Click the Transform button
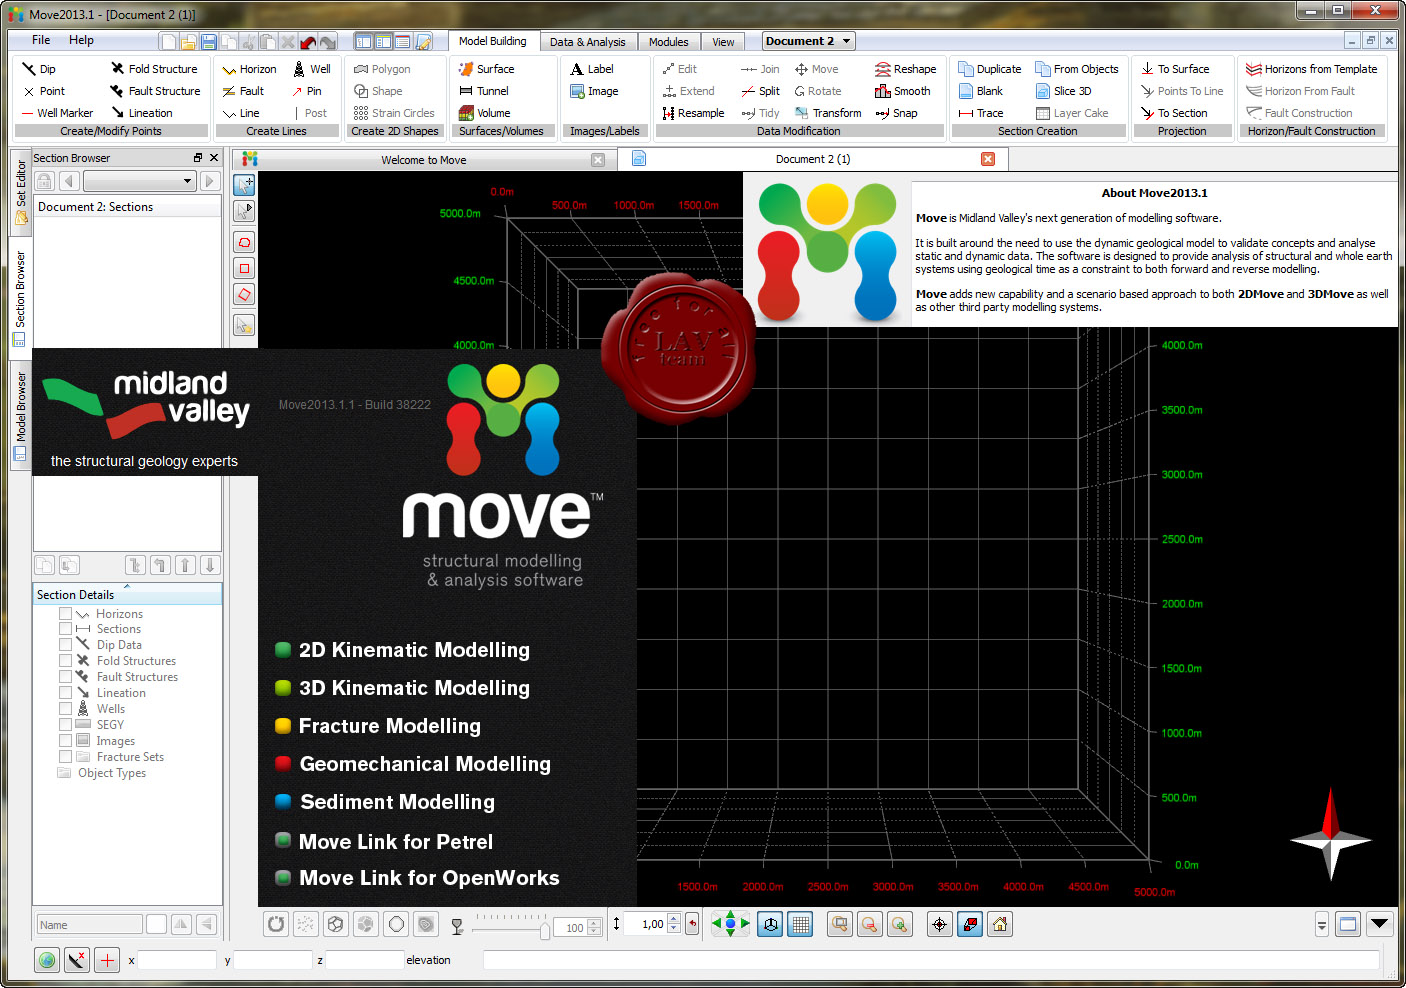Screen dimensions: 1406x988 tap(828, 113)
